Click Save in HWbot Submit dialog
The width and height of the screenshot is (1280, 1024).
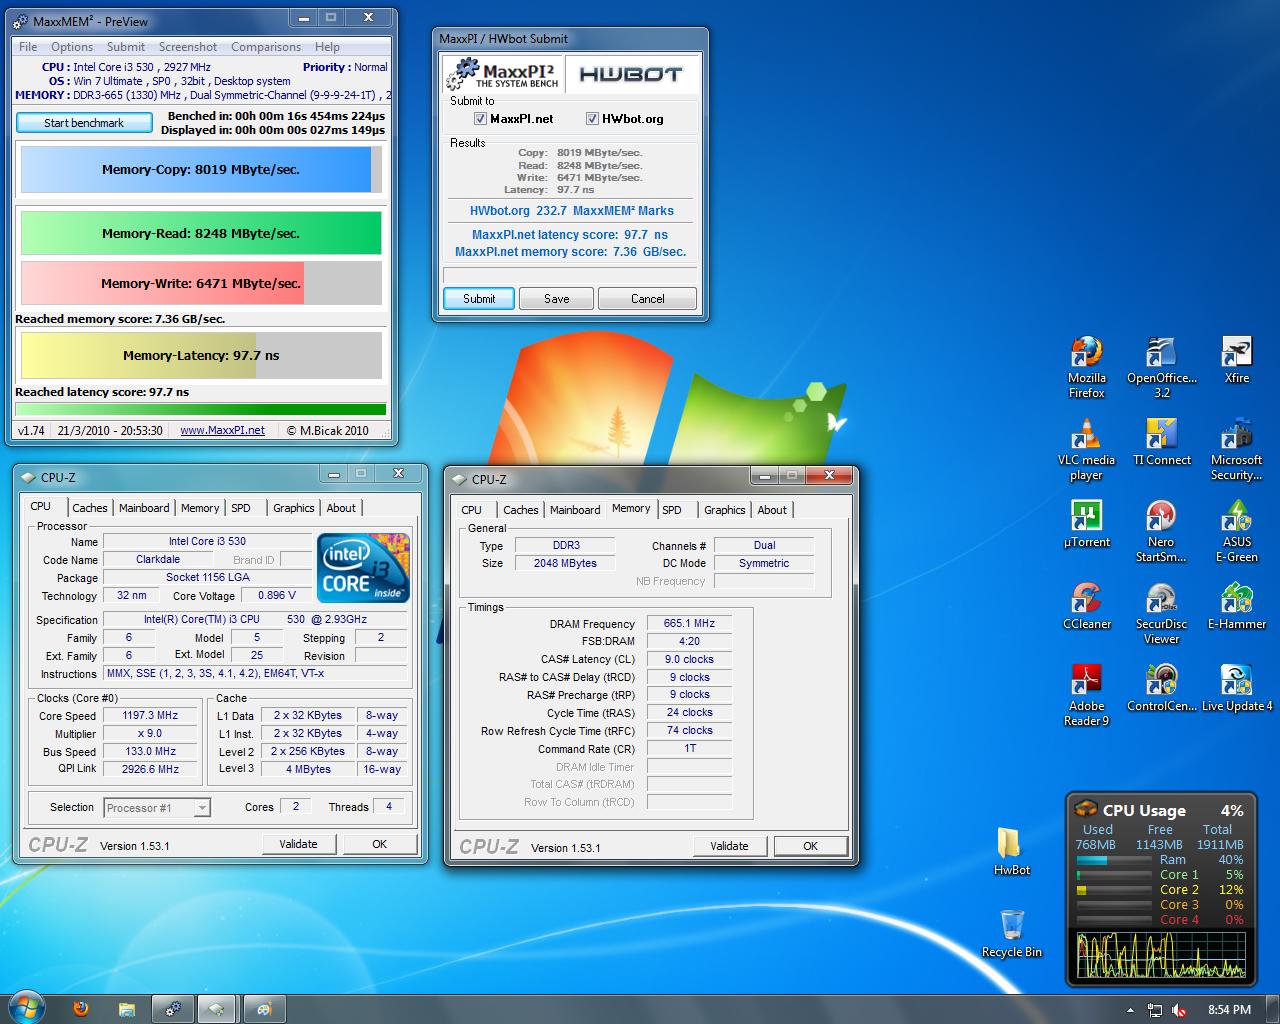(x=556, y=299)
